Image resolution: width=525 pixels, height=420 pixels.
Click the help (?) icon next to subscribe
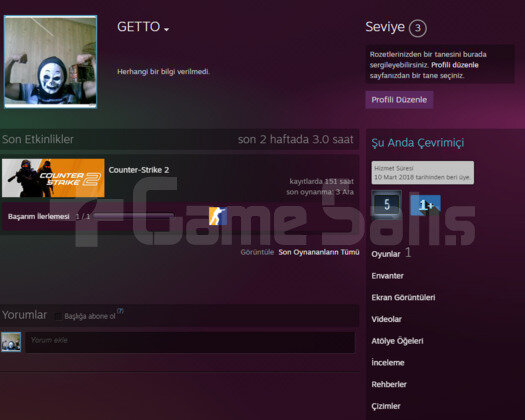[120, 311]
